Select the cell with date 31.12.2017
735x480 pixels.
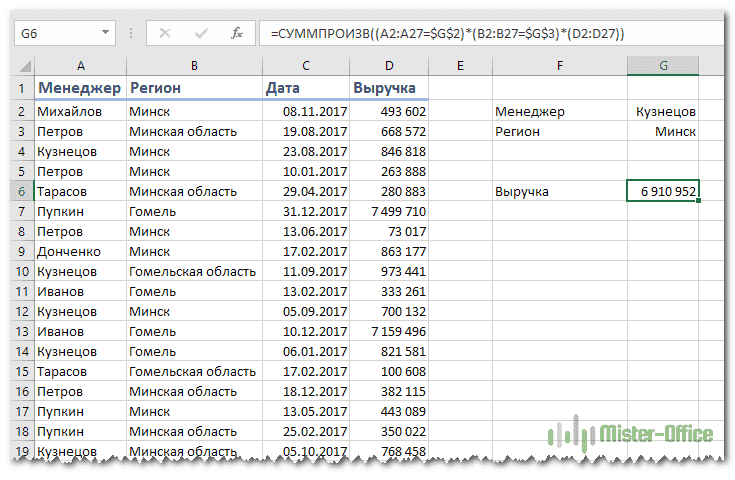305,211
